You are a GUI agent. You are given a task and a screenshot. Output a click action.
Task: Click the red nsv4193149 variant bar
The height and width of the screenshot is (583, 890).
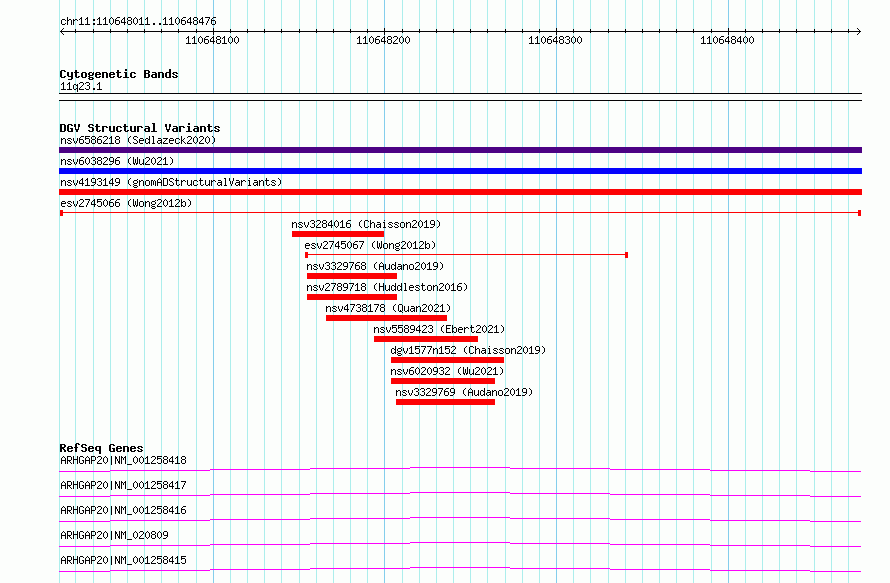click(x=460, y=192)
